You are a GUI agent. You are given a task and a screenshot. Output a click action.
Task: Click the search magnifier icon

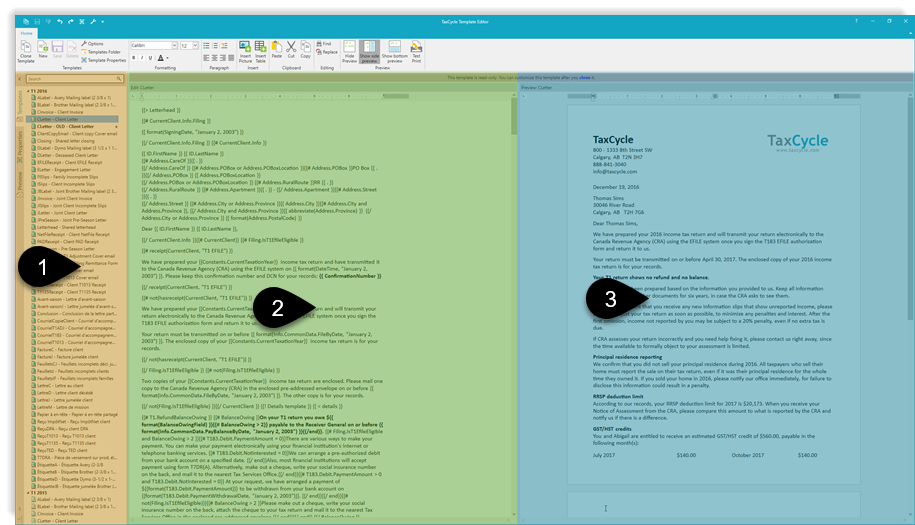tap(119, 79)
